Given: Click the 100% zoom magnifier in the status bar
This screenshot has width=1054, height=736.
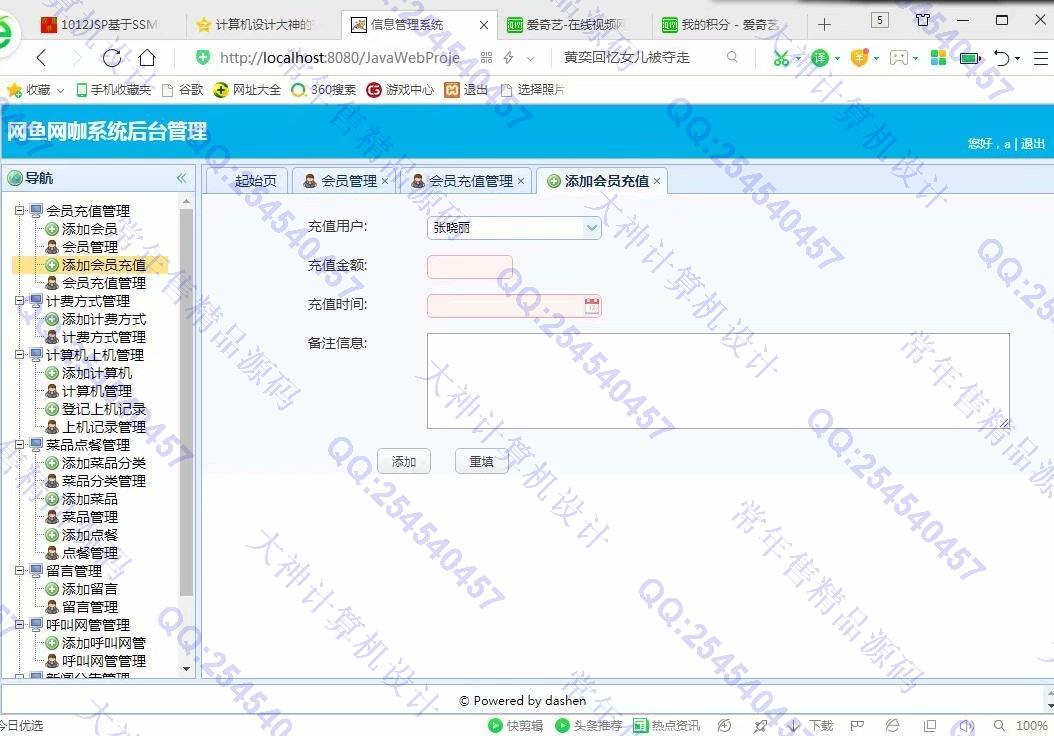Looking at the screenshot, I should 1000,726.
